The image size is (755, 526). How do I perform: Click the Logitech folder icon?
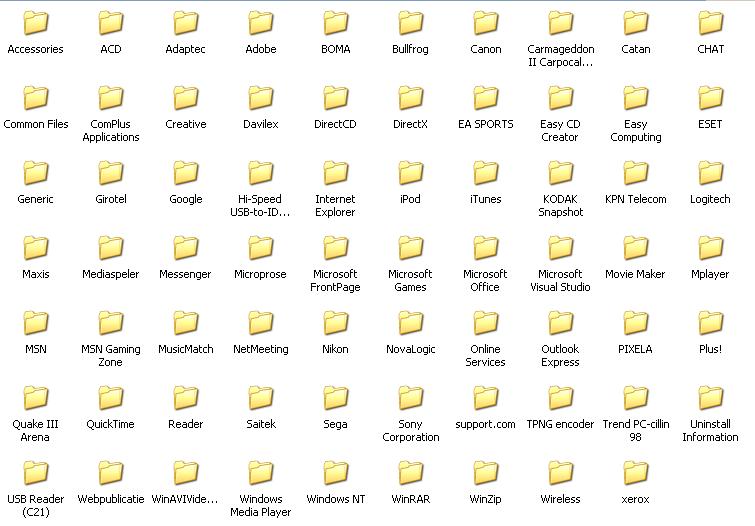(711, 173)
